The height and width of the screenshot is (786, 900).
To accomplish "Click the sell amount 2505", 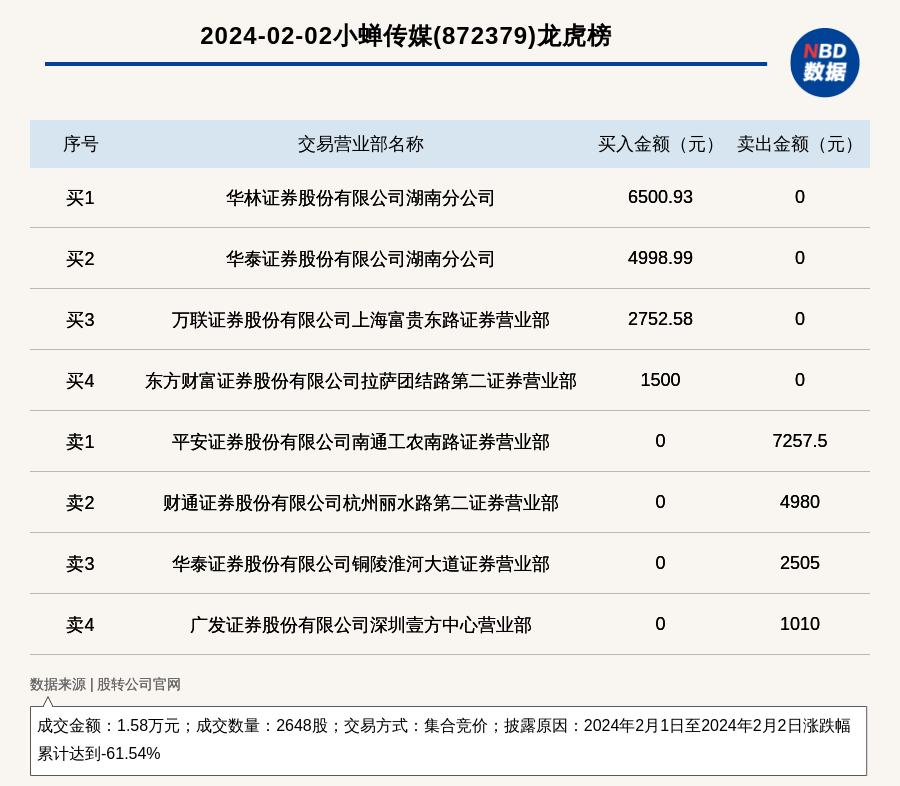I will click(800, 563).
